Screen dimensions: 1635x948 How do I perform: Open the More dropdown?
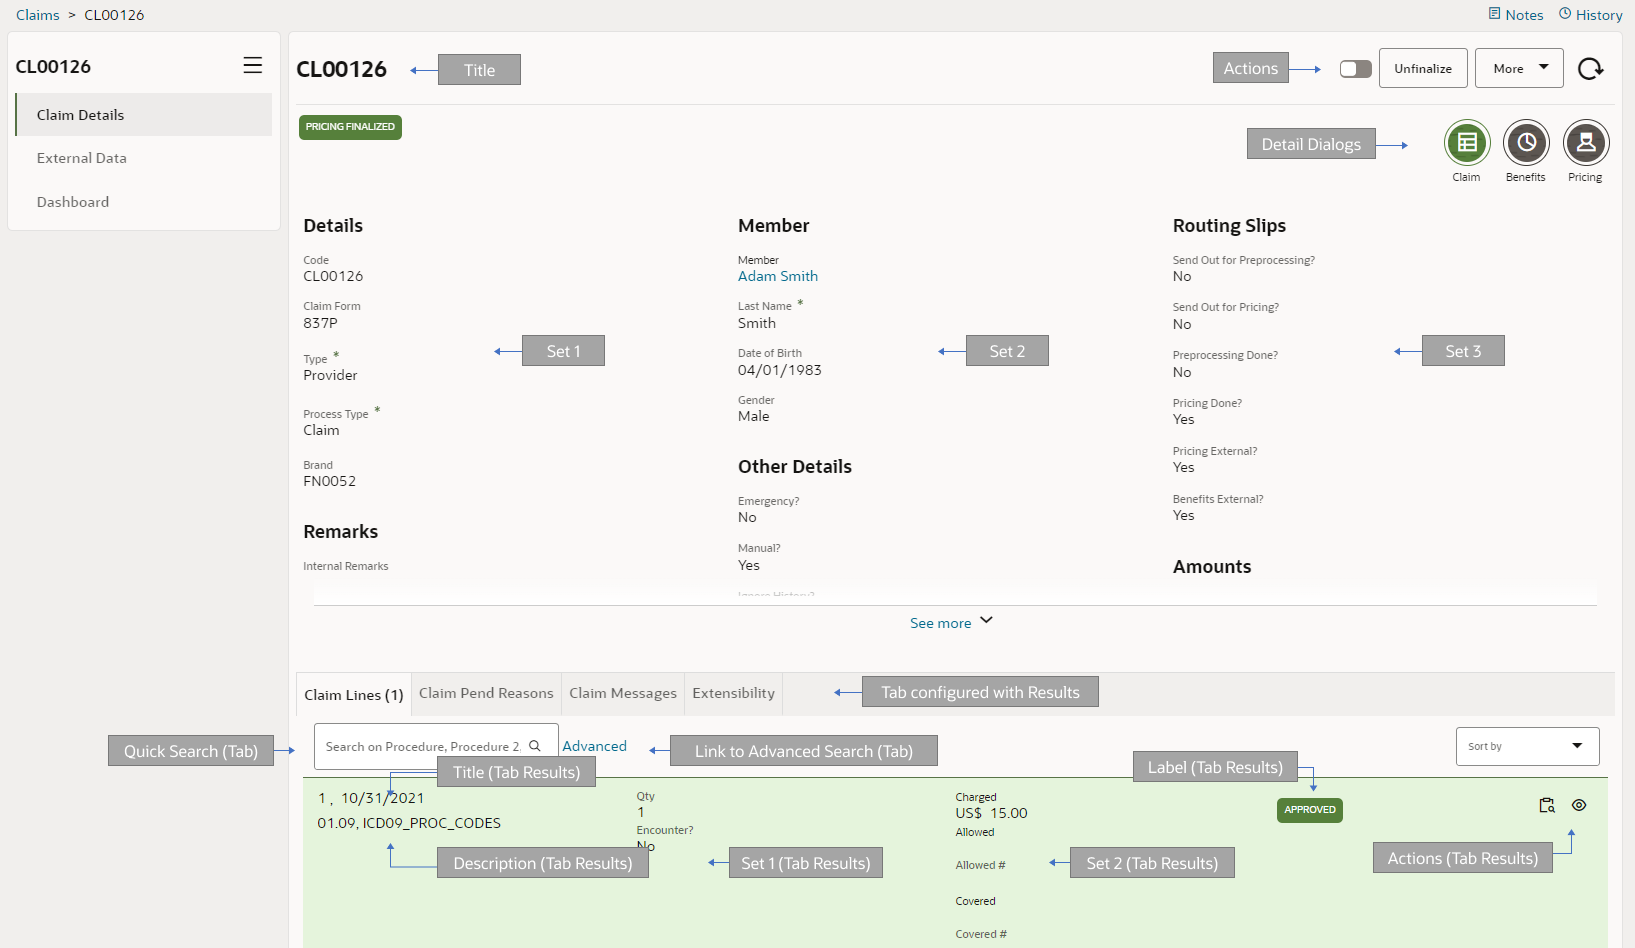click(x=1519, y=67)
